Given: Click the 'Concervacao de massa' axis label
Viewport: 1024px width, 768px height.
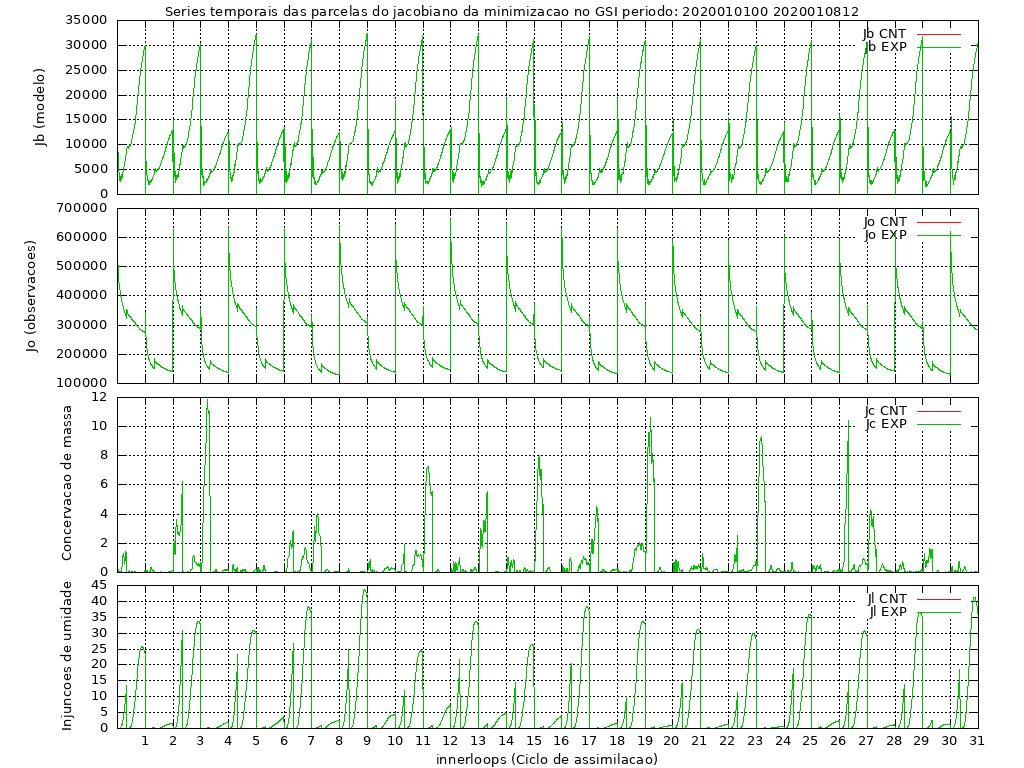Looking at the screenshot, I should [x=68, y=483].
